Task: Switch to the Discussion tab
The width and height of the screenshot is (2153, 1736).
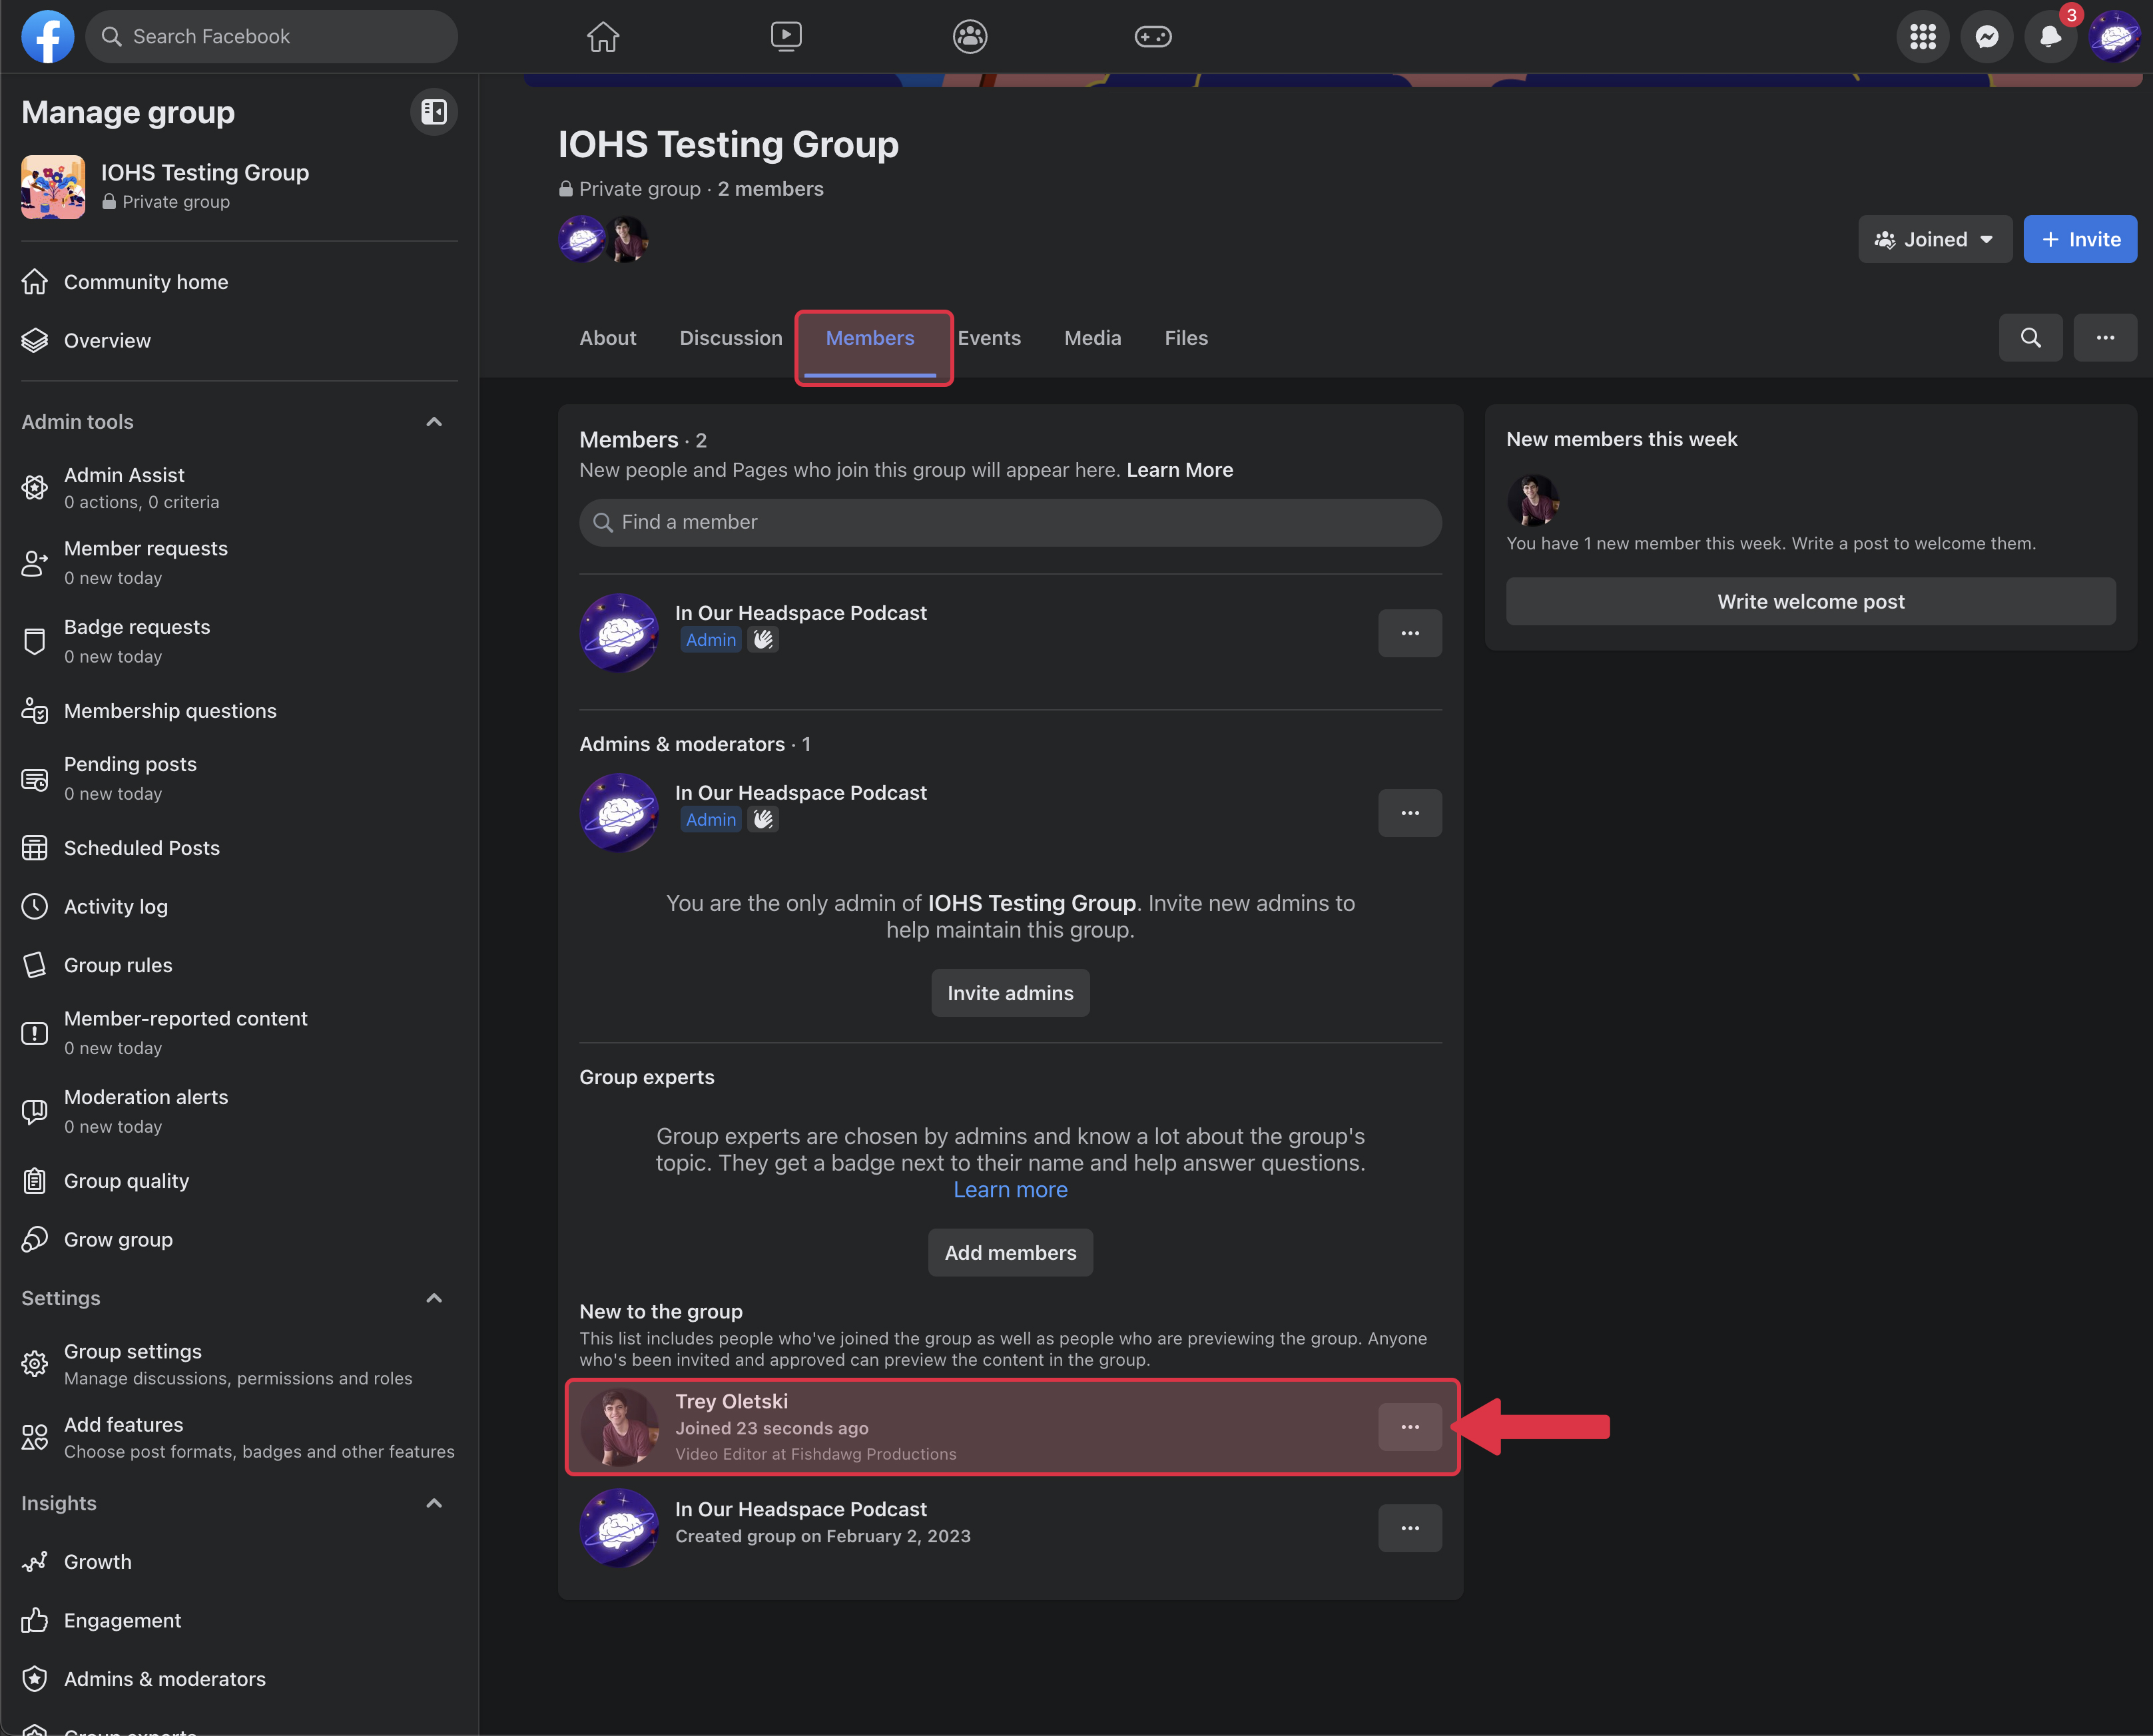Action: (x=731, y=338)
